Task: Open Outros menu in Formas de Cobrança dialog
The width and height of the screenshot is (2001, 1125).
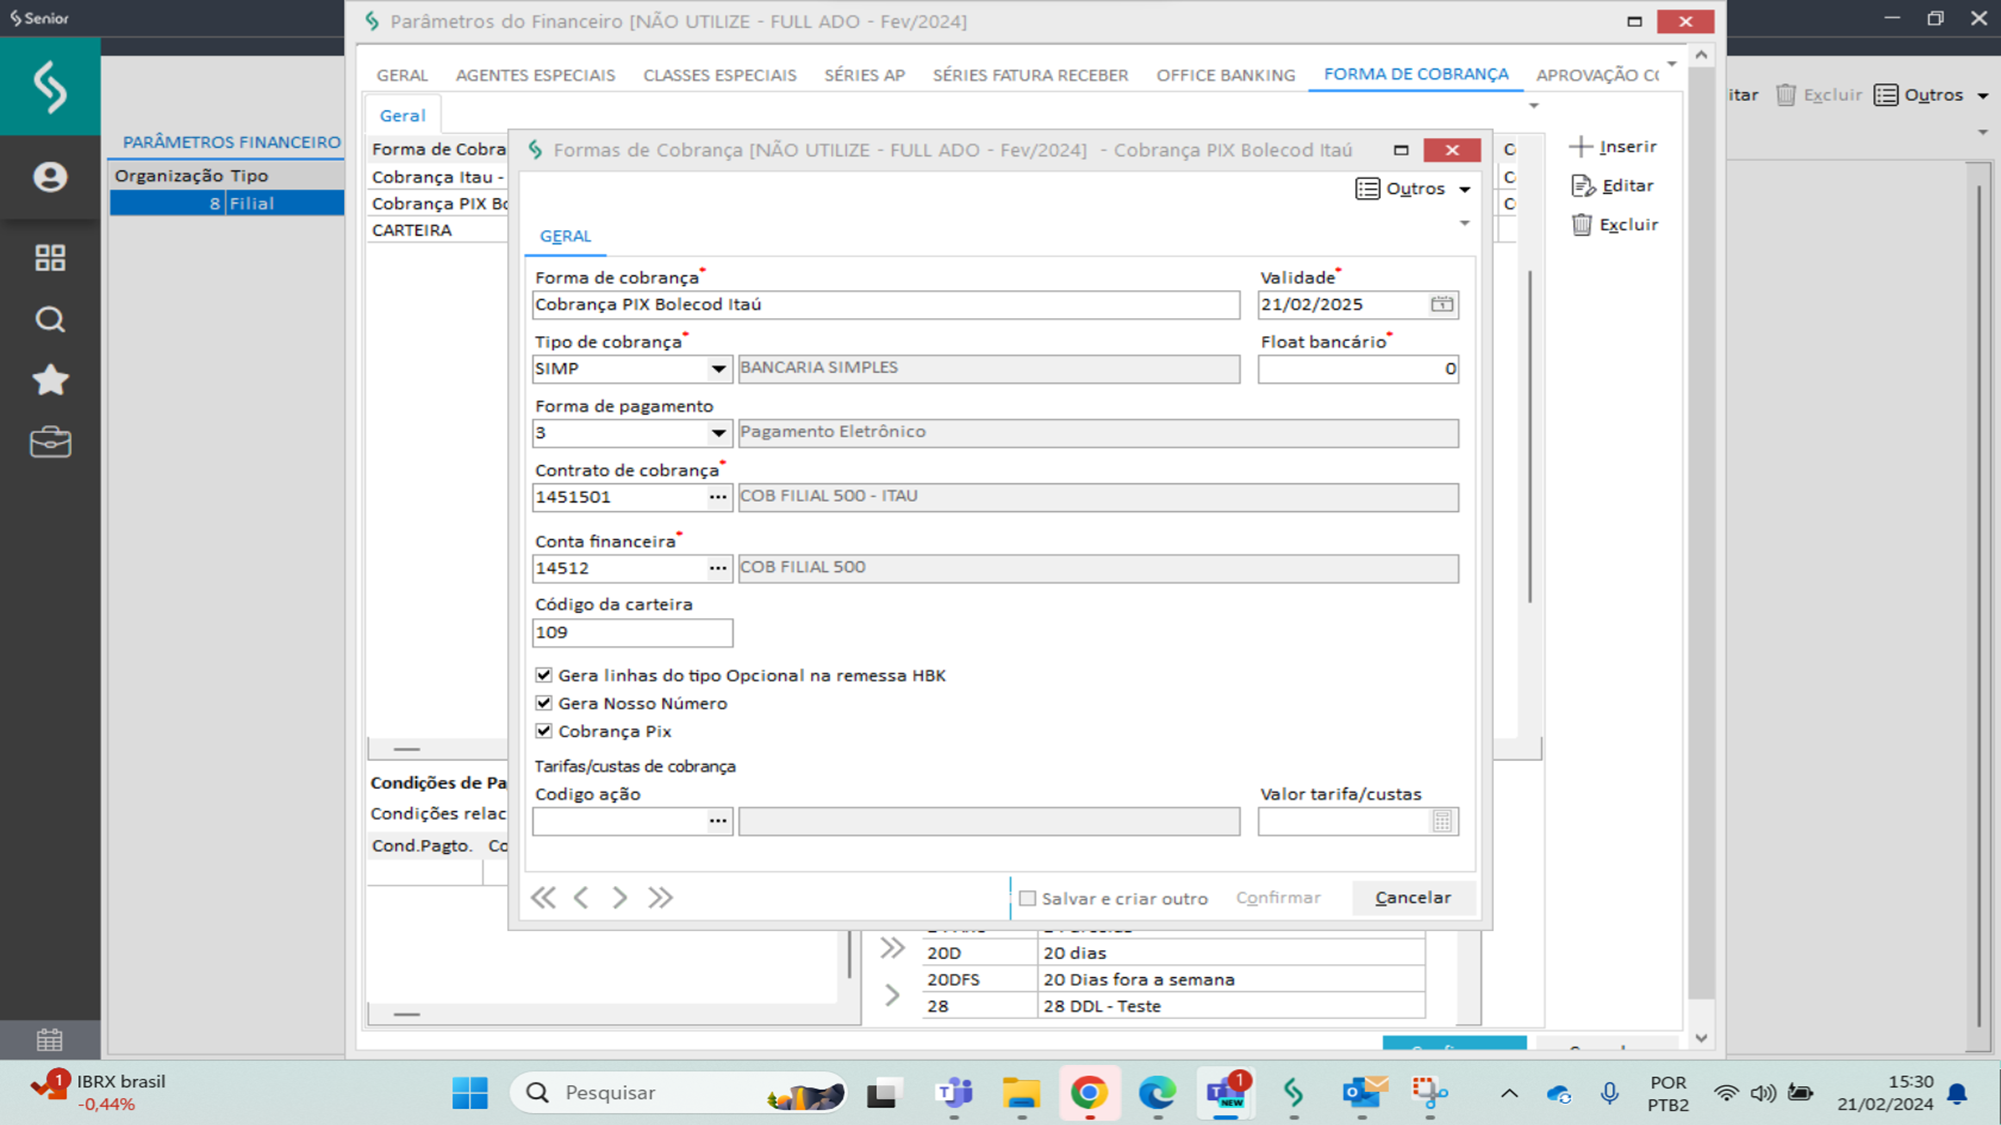Action: [x=1413, y=188]
